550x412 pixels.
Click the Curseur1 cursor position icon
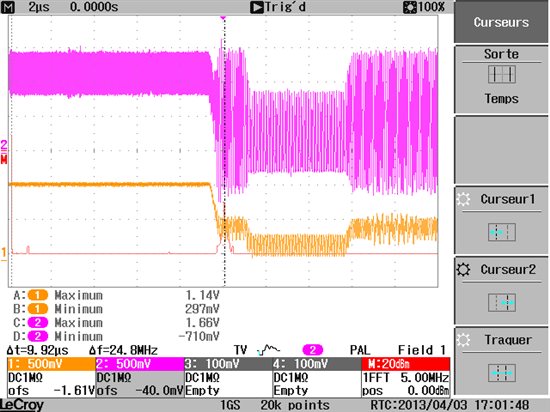[x=502, y=232]
